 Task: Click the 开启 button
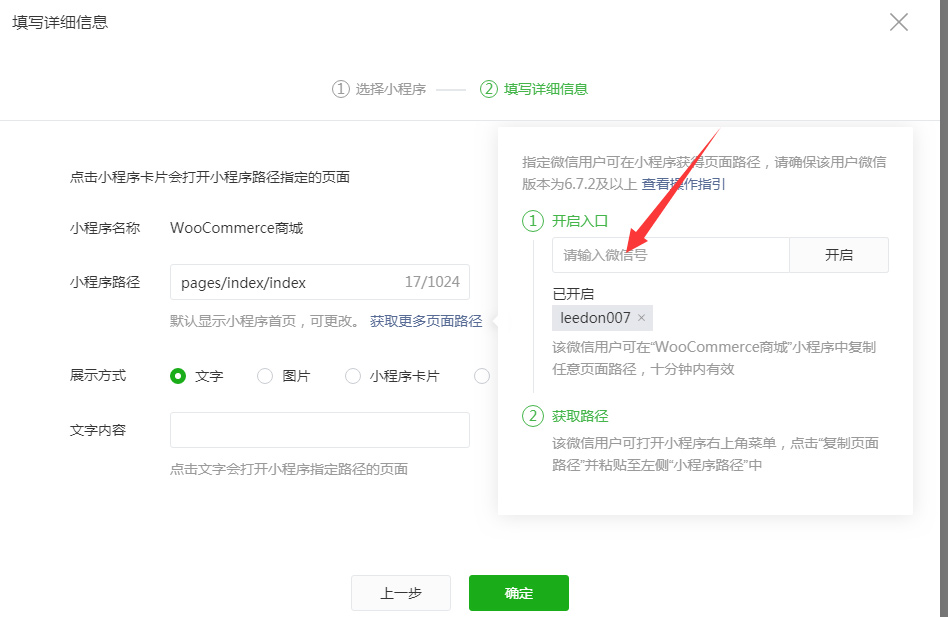[839, 255]
